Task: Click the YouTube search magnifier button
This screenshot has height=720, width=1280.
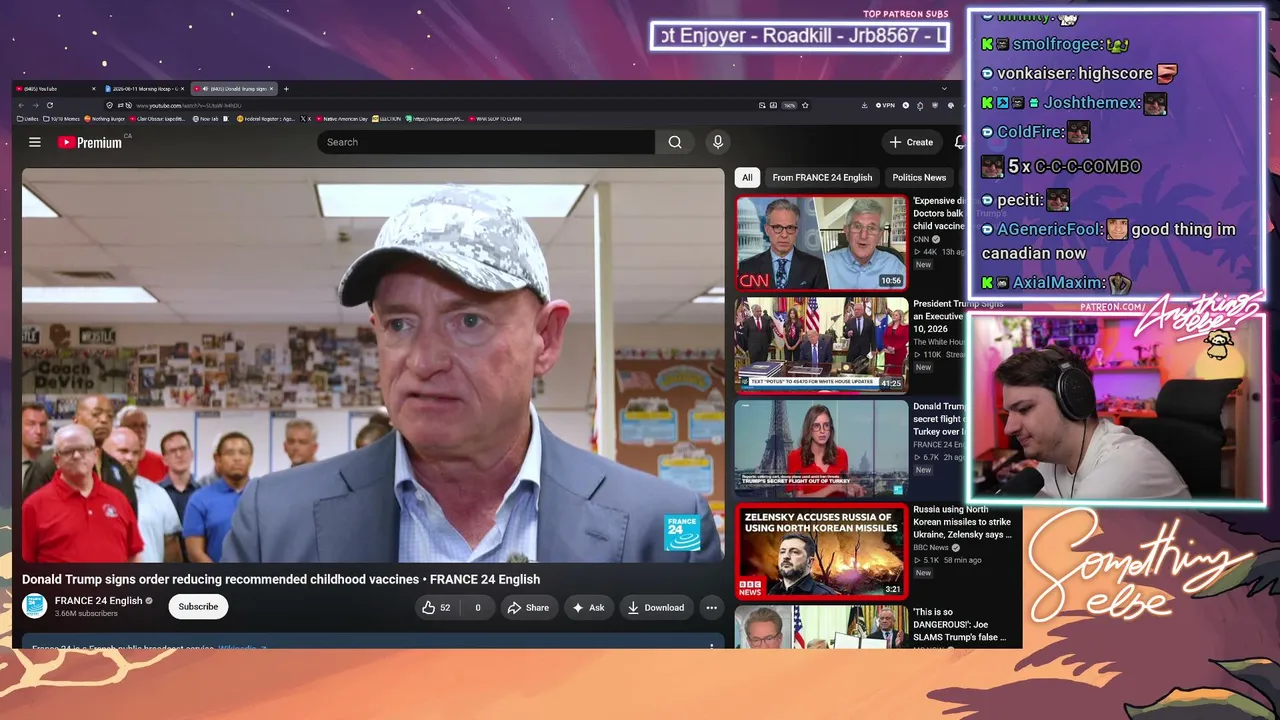Action: (x=675, y=142)
